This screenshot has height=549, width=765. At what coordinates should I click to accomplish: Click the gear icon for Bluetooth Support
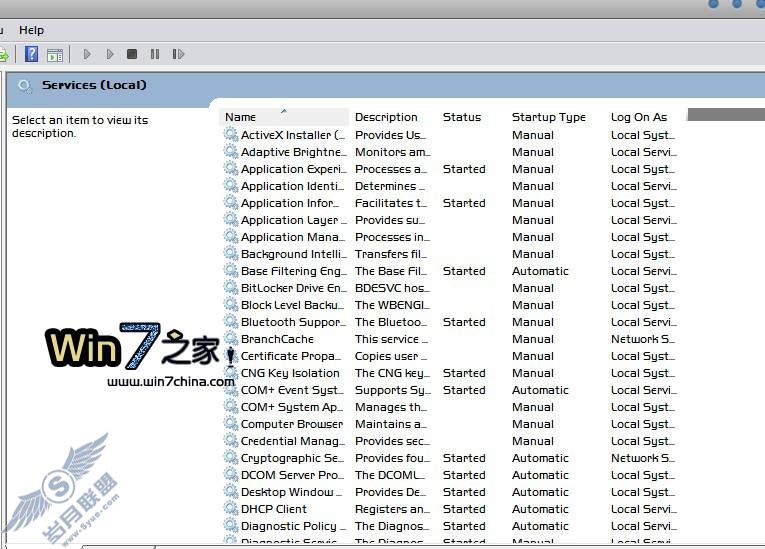pos(231,321)
